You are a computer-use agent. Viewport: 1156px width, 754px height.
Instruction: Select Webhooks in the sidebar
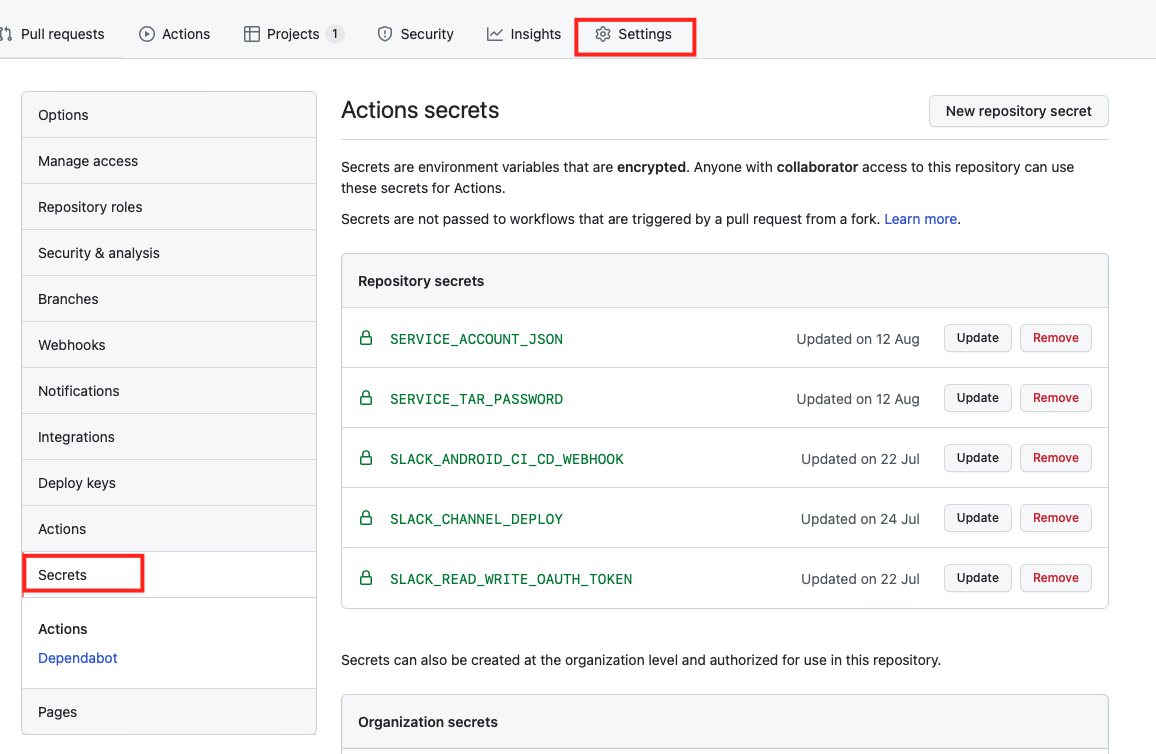click(169, 345)
